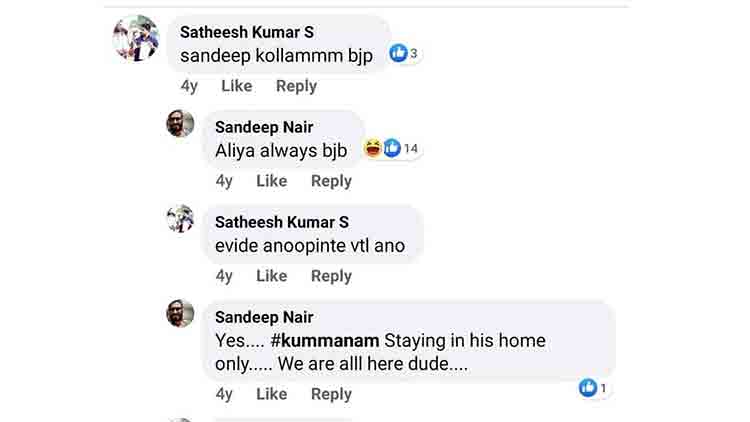This screenshot has height=422, width=750.
Task: Like the 'sandeep kollammm bjp' comment
Action: tap(236, 86)
